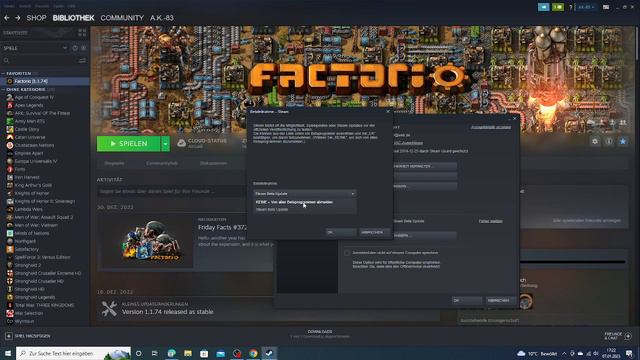The image size is (640, 360).
Task: Collapse the OHNE KATEGORIE category
Action: point(3,89)
